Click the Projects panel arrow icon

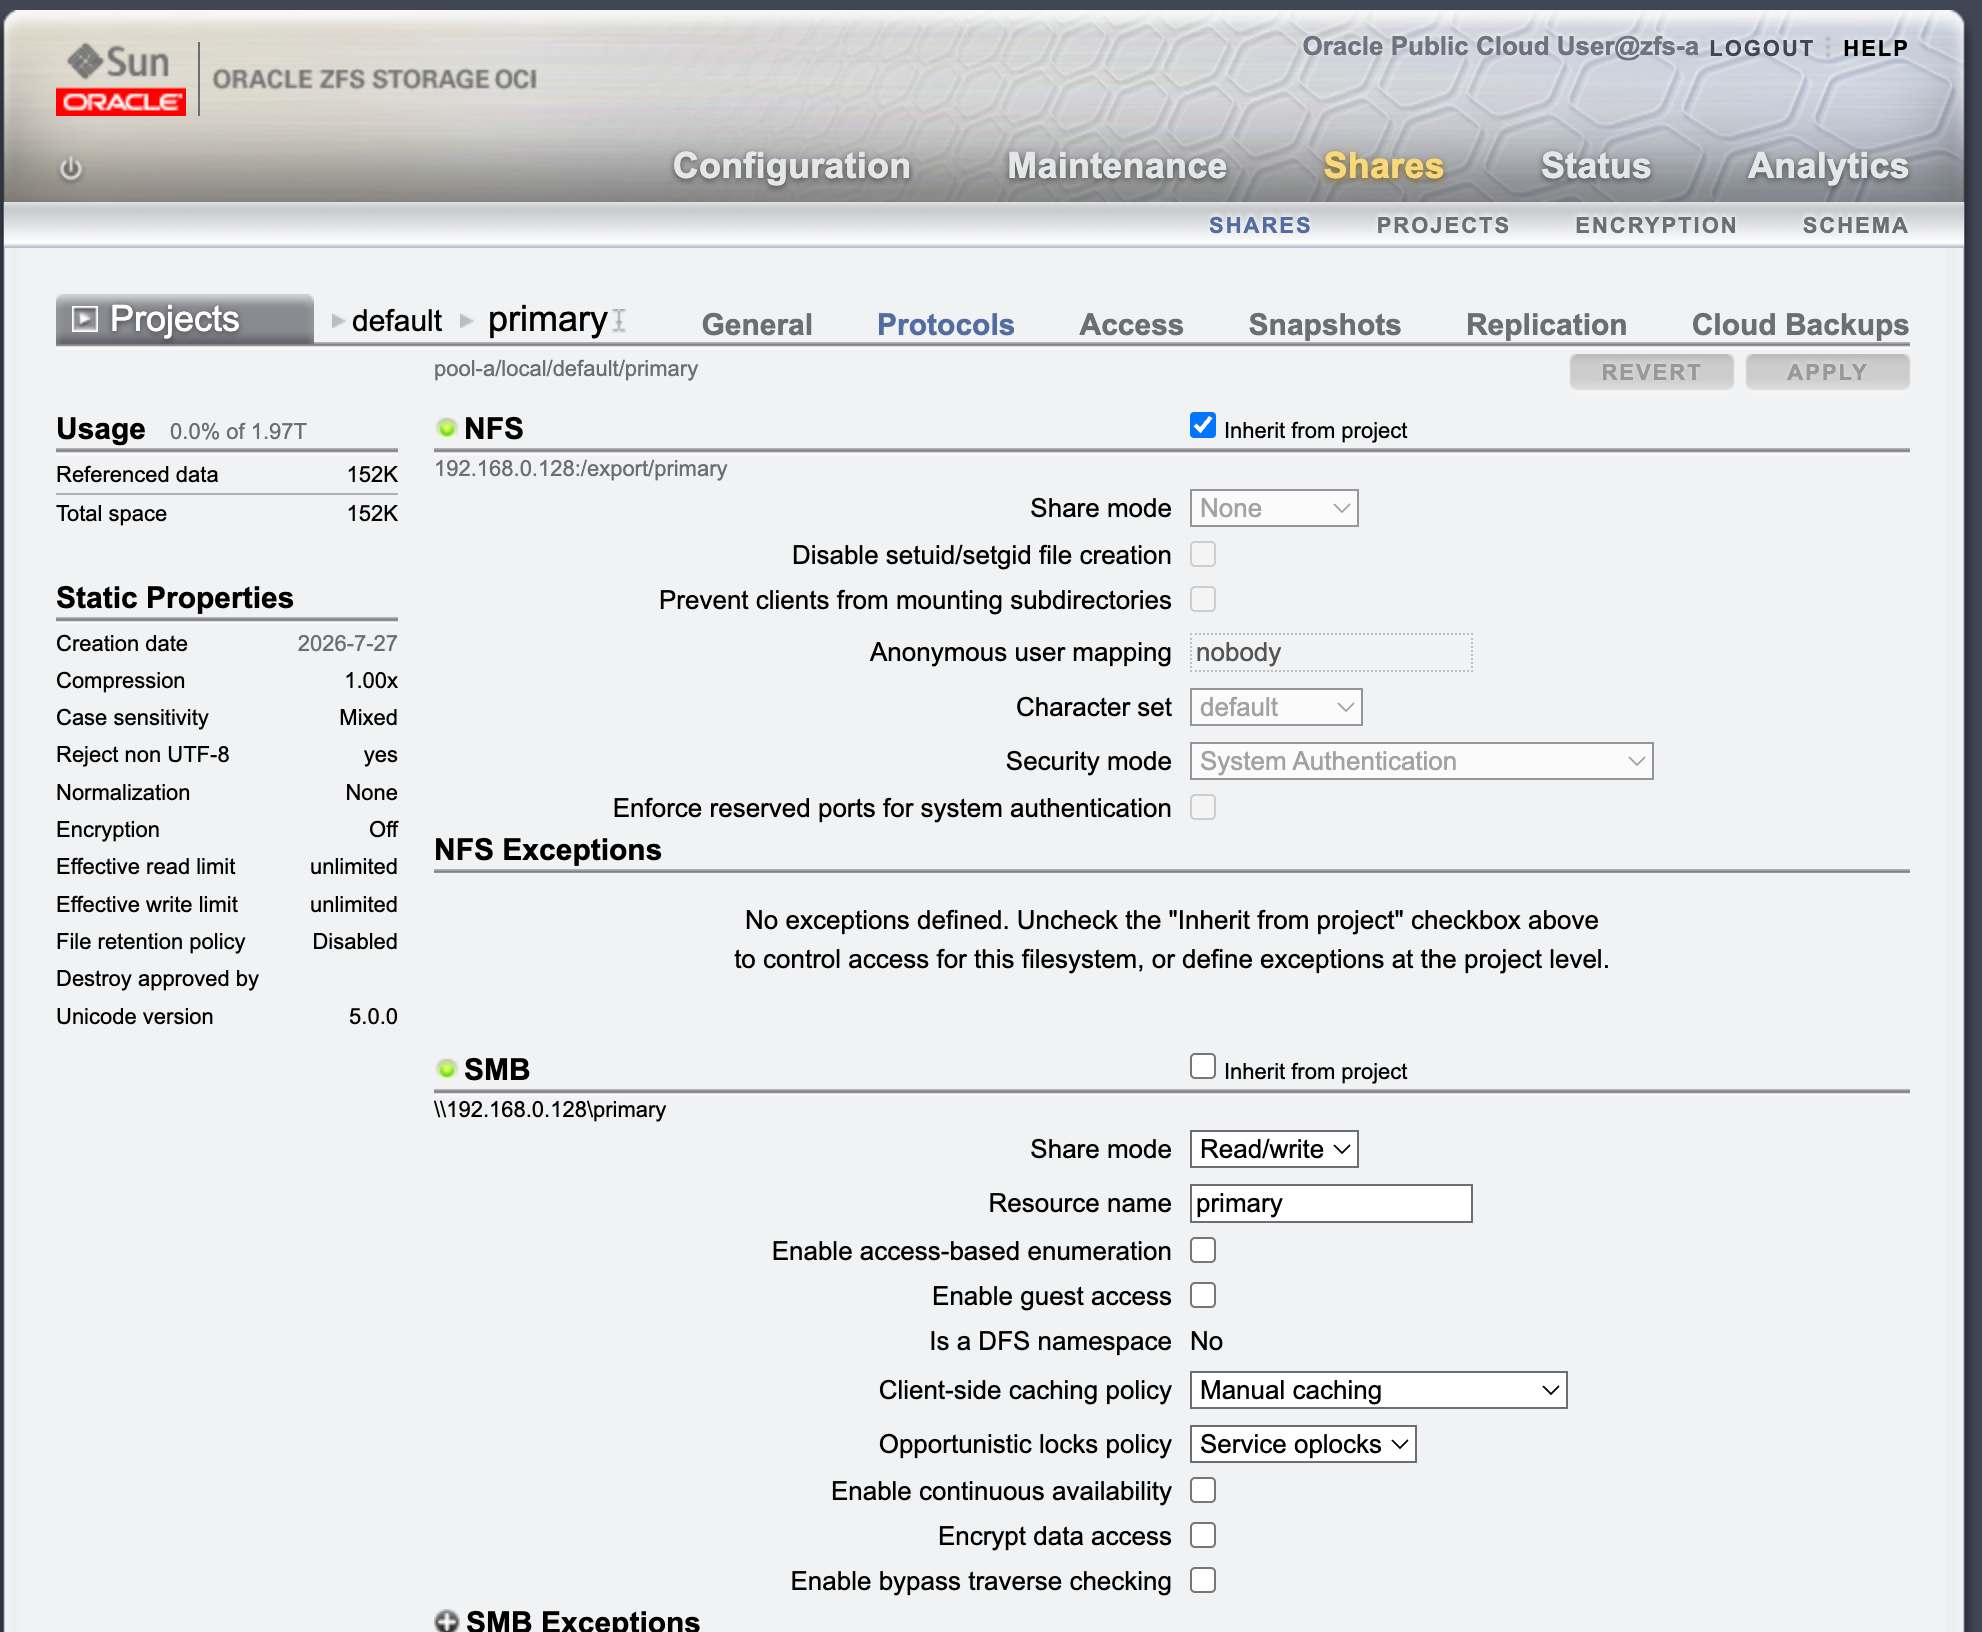86,319
